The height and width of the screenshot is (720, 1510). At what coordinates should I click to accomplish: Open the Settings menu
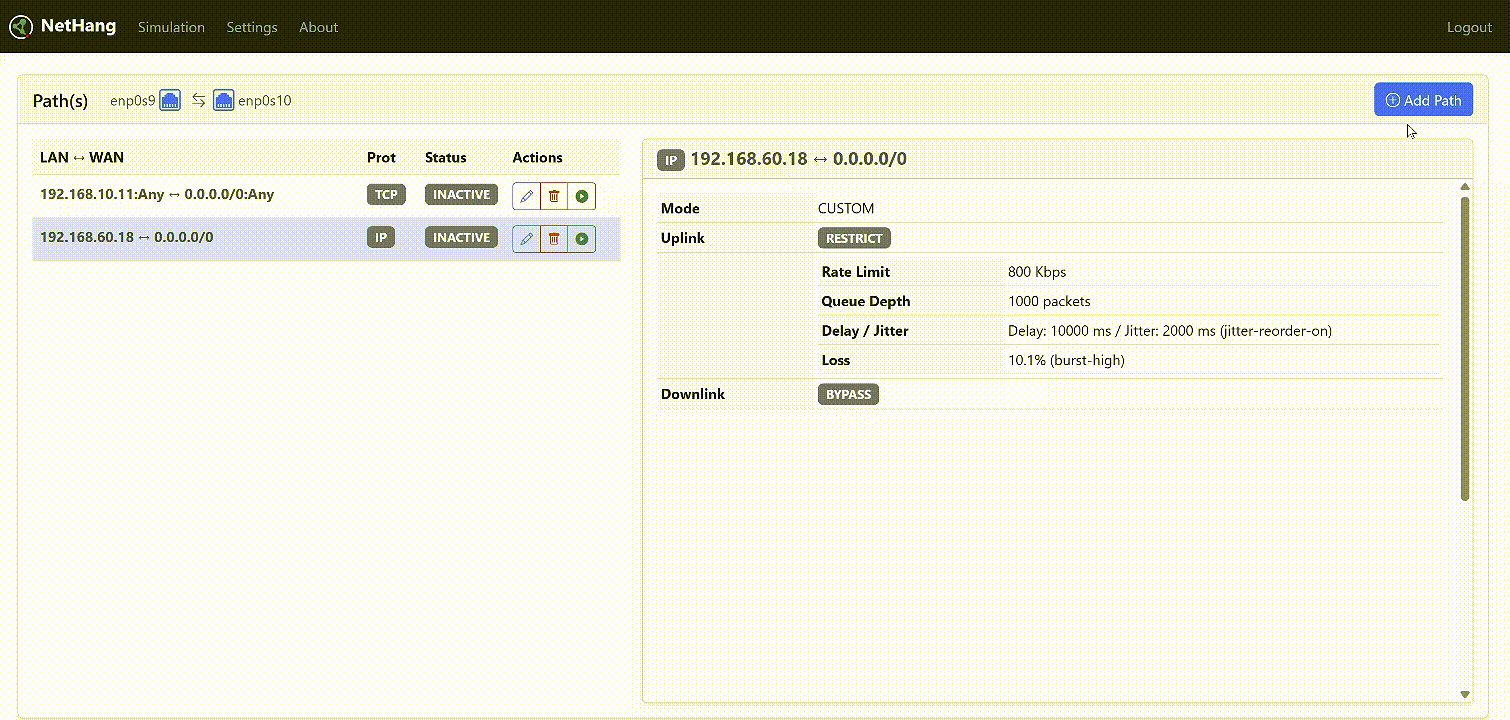tap(252, 27)
